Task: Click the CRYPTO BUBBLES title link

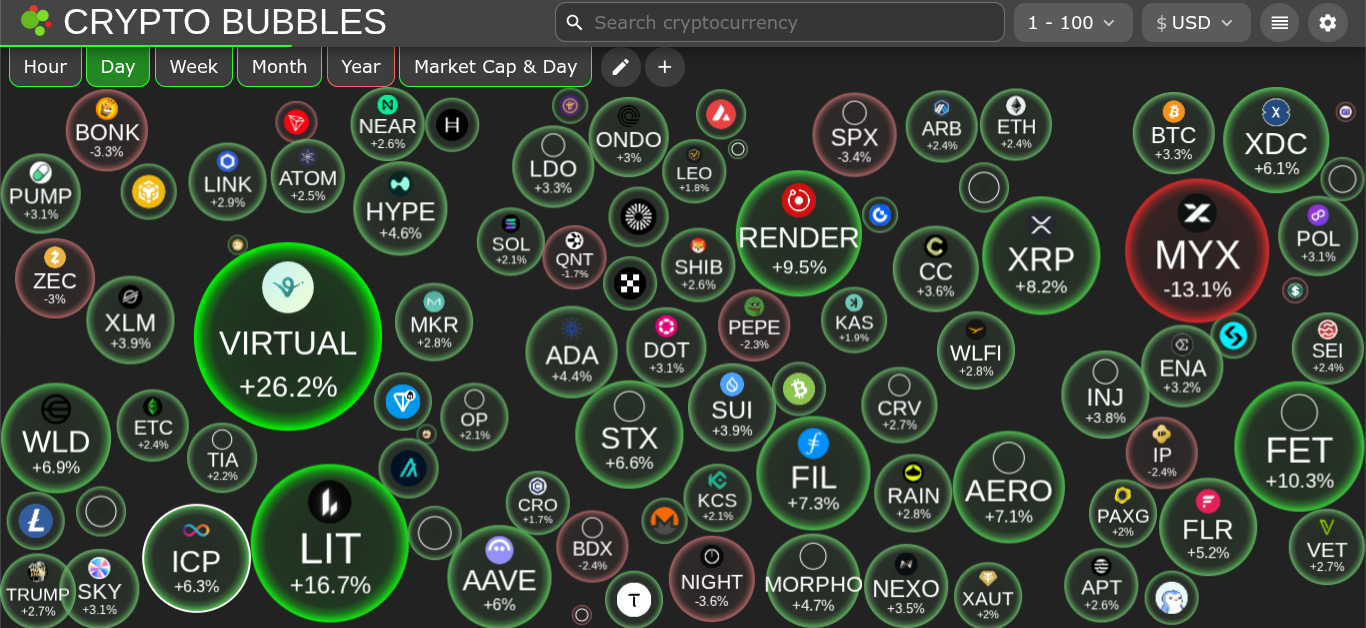Action: pyautogui.click(x=225, y=21)
